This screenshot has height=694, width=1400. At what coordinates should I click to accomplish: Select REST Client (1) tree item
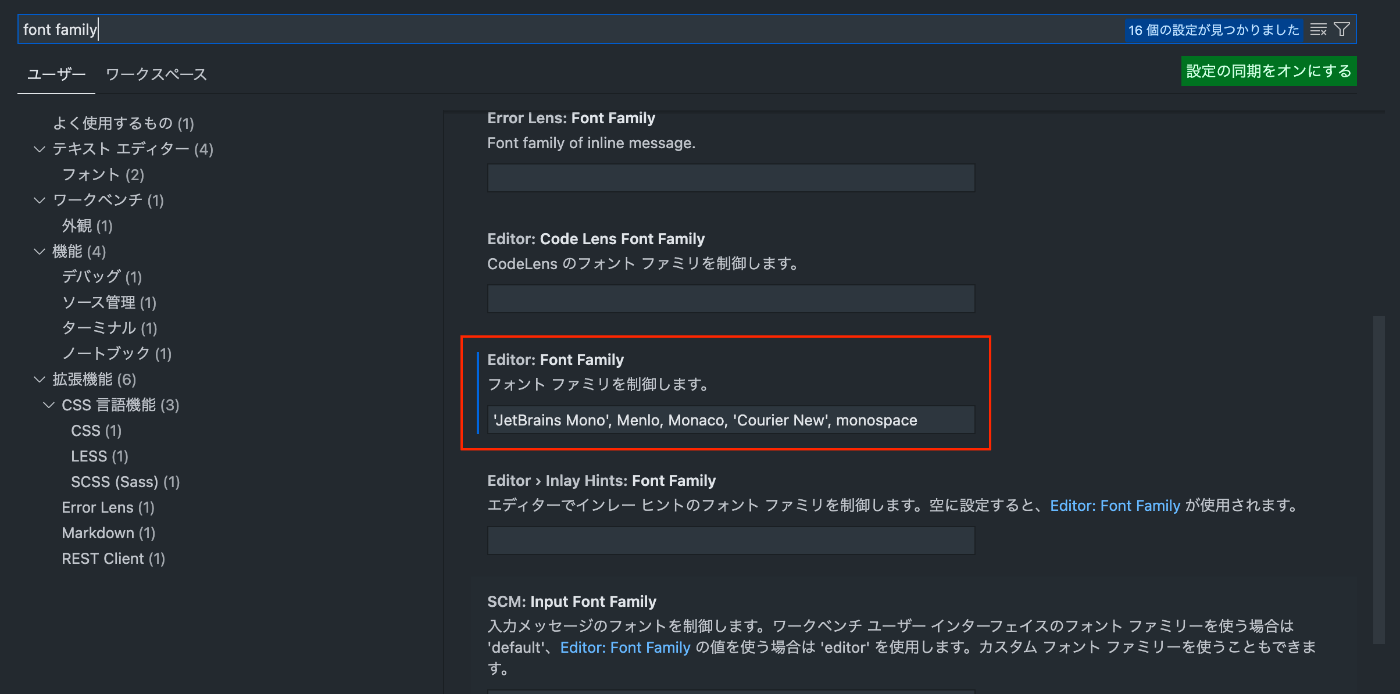click(x=113, y=559)
